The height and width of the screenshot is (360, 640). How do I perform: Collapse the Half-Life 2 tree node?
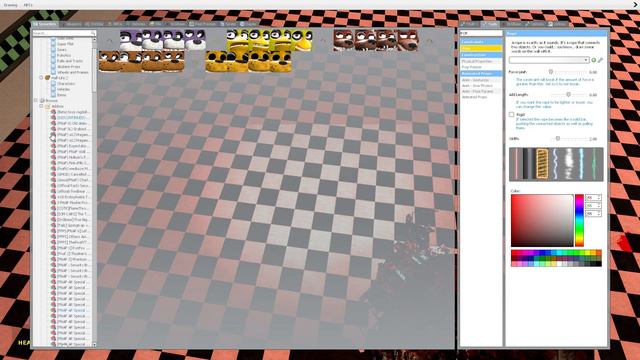pyautogui.click(x=41, y=78)
